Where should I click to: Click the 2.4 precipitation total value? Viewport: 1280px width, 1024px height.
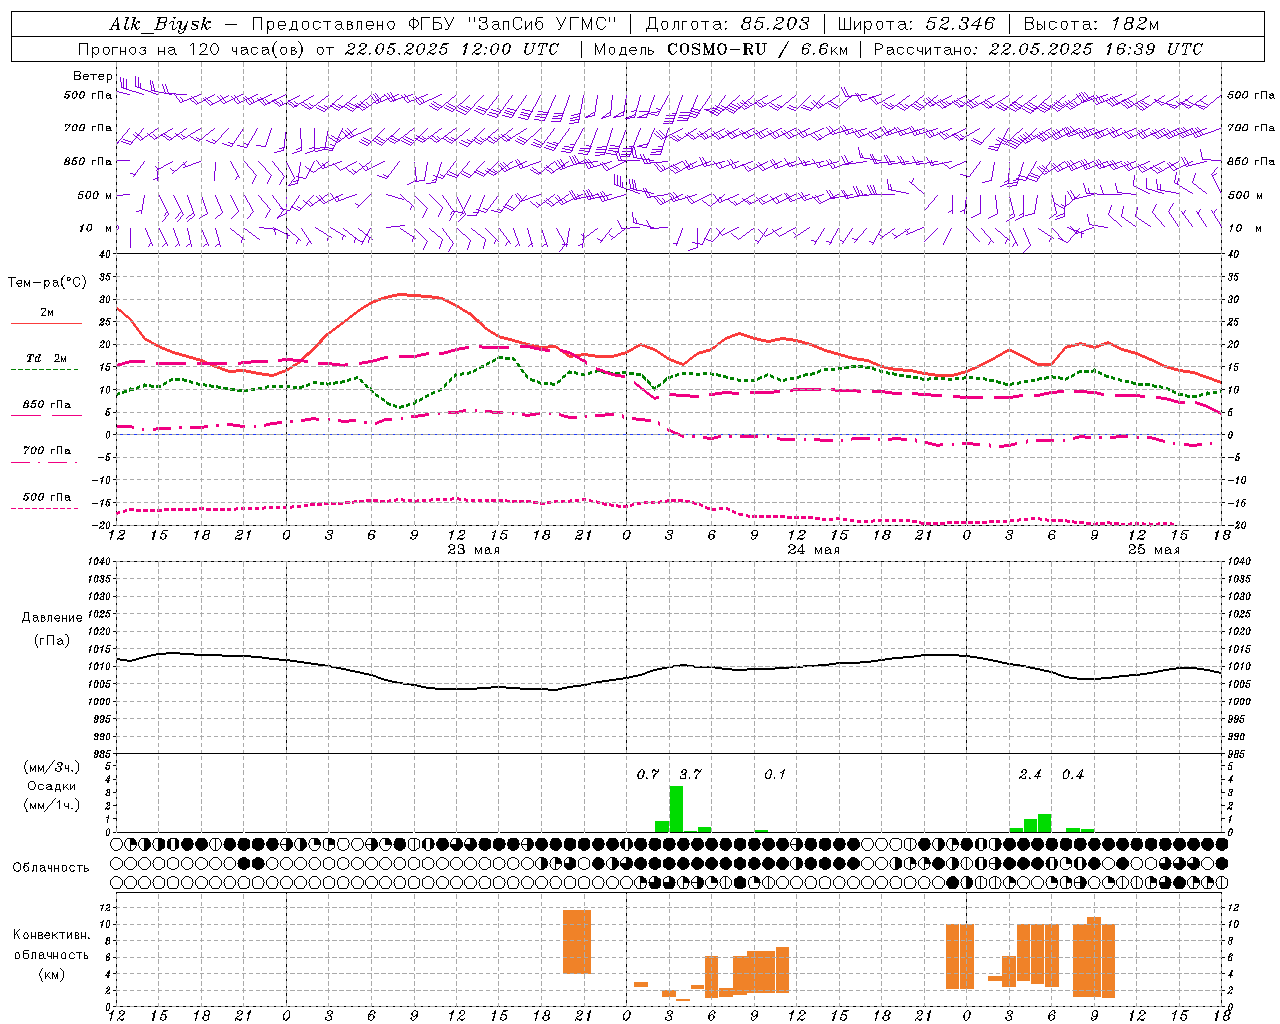1030,774
